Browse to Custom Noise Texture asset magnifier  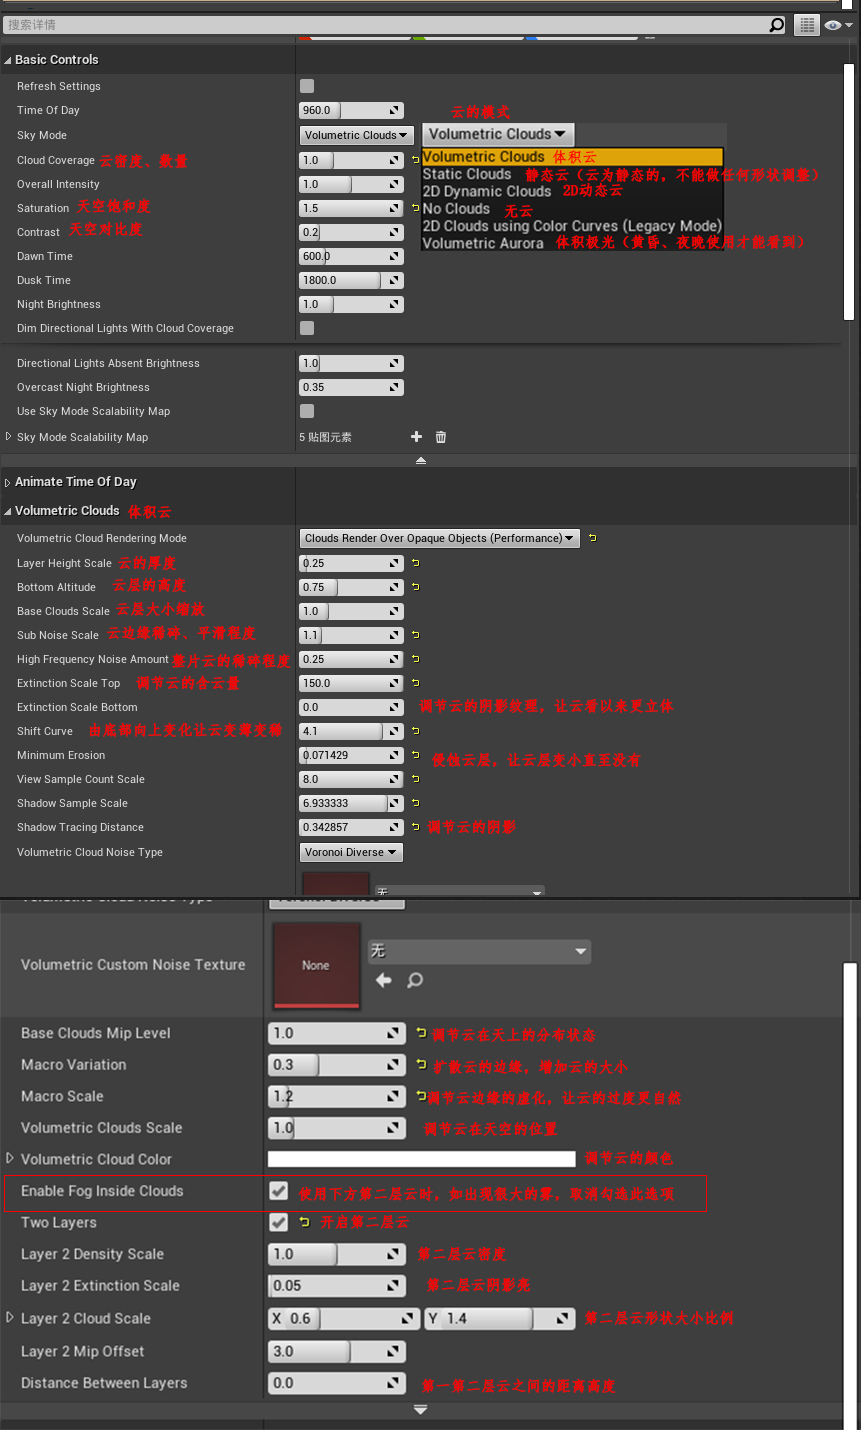pos(415,981)
